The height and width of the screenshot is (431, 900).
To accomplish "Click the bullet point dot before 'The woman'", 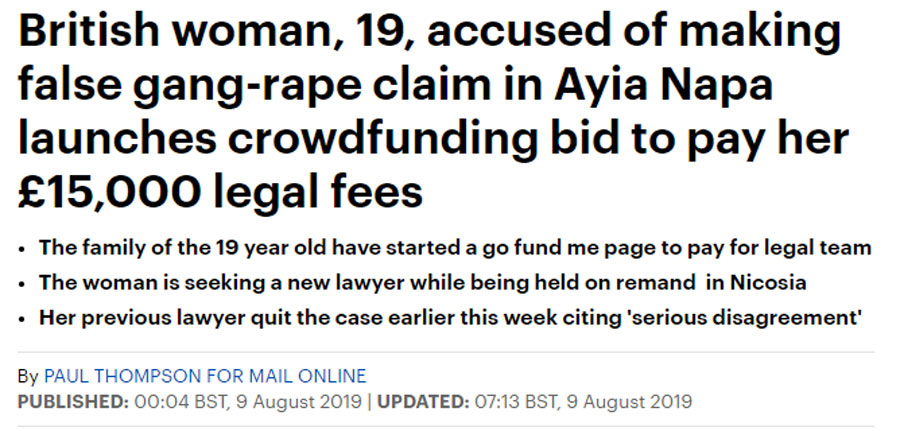I will coord(22,284).
